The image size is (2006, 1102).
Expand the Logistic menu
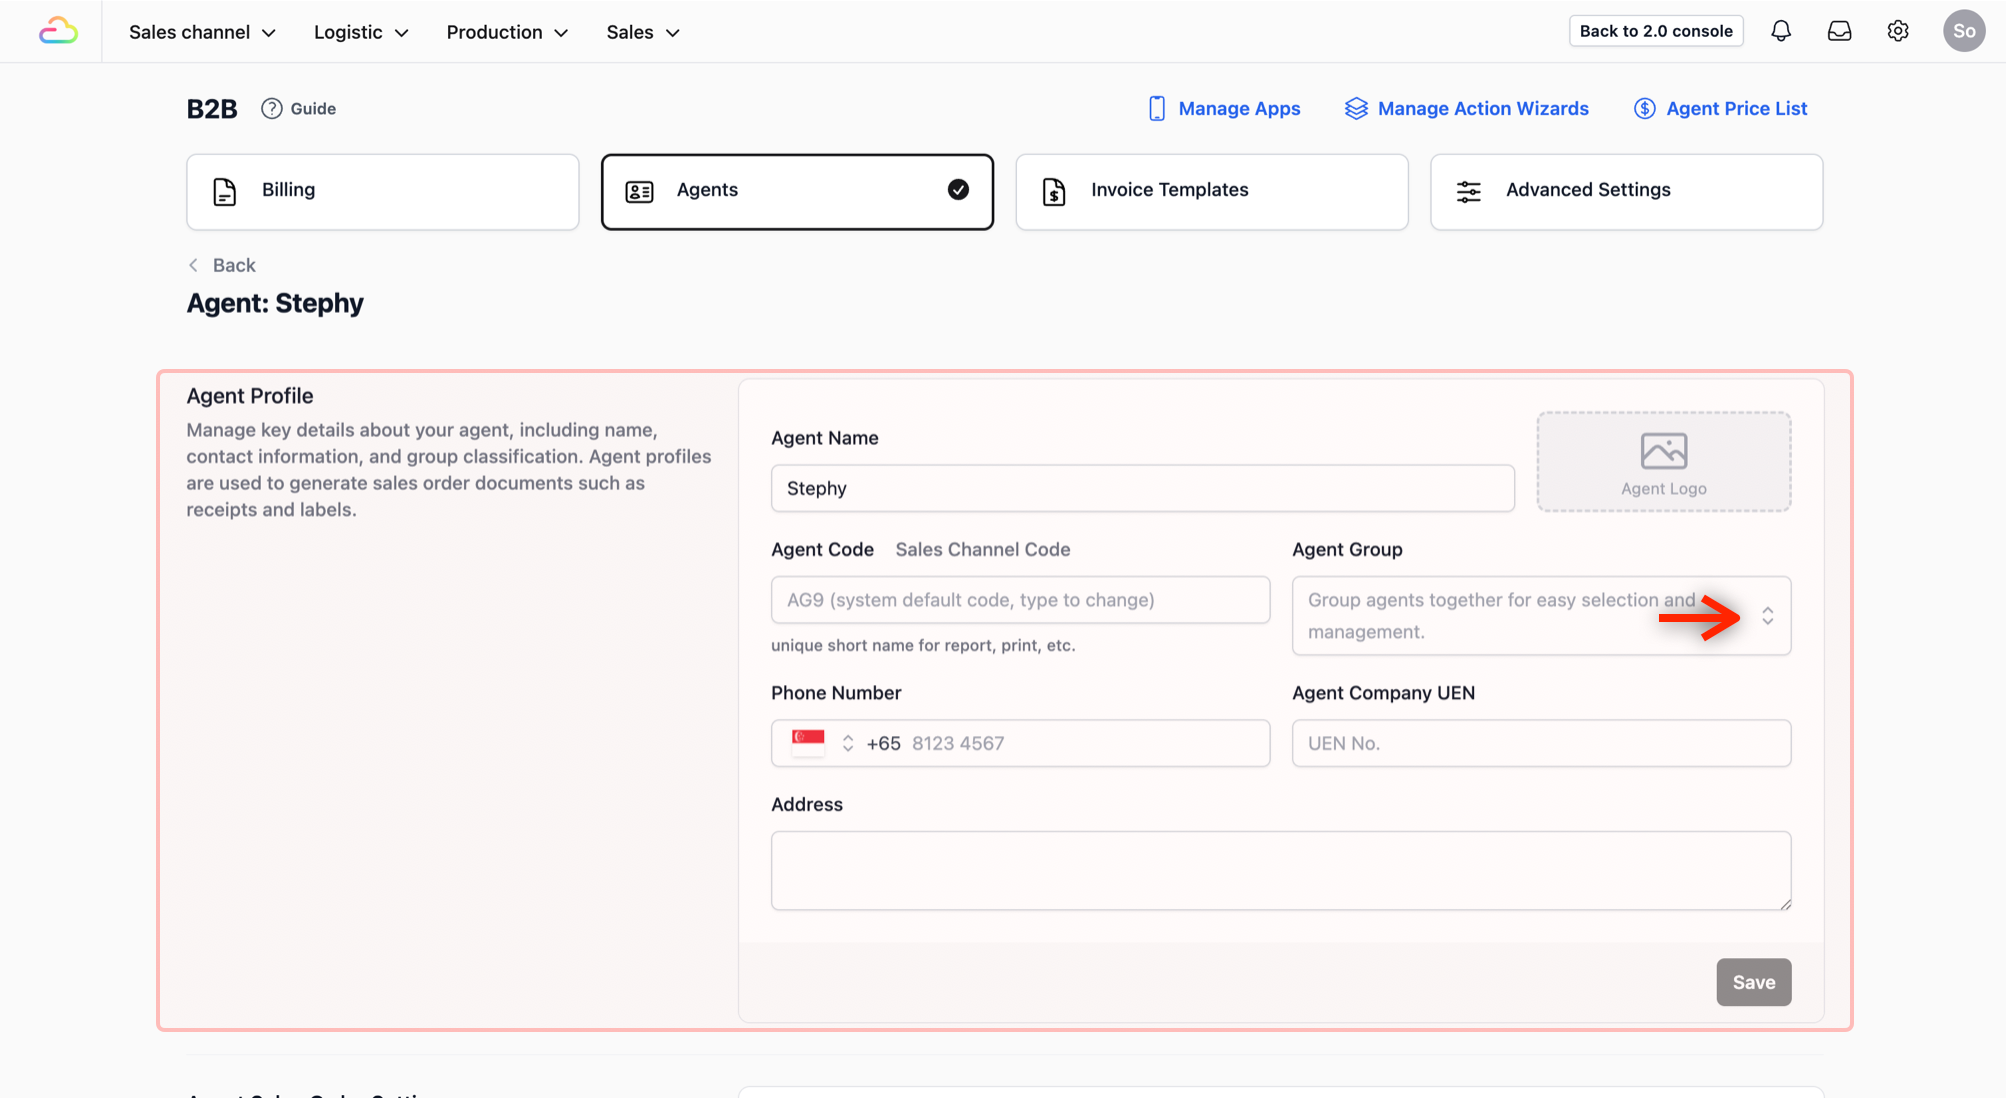pyautogui.click(x=361, y=32)
